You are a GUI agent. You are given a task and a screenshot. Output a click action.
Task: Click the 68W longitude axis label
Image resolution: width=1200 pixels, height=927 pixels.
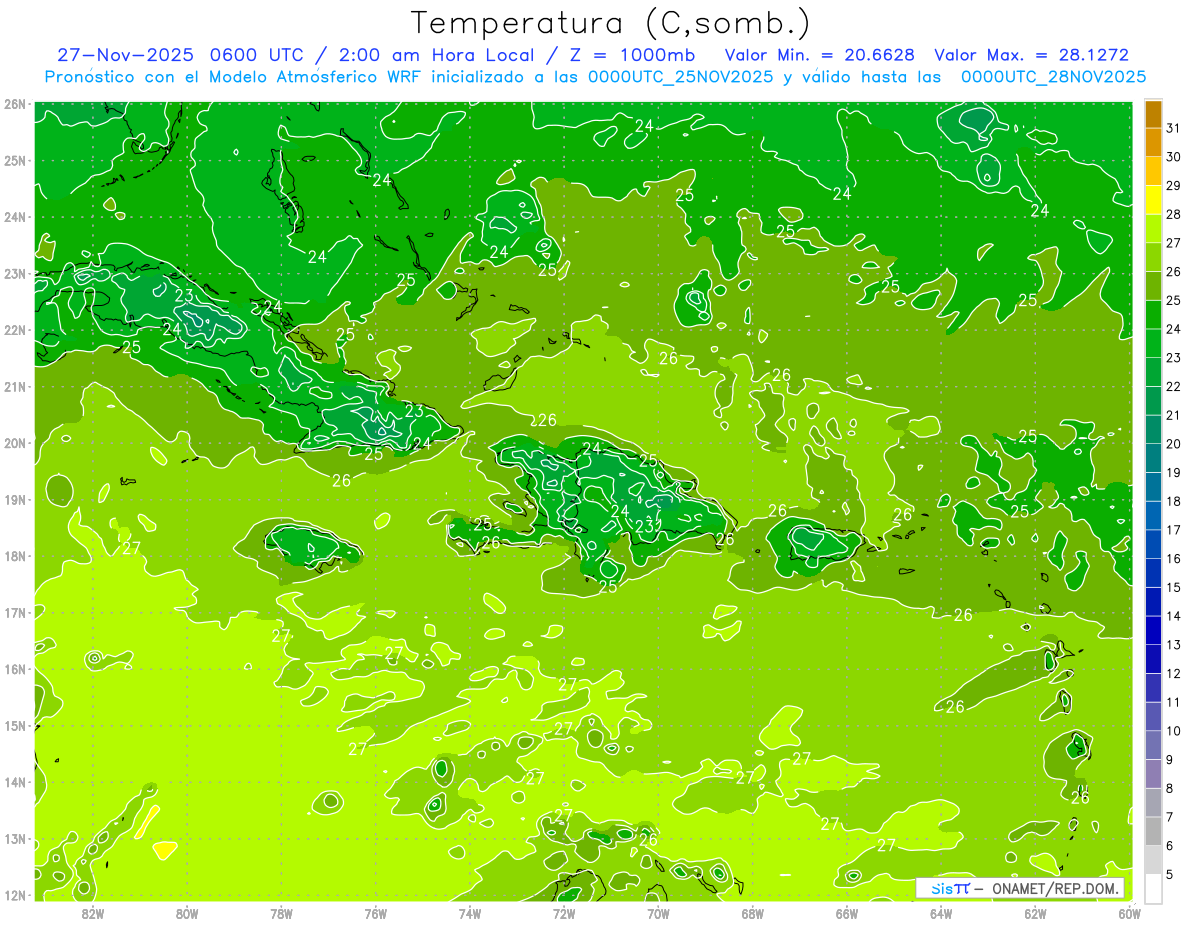[x=753, y=913]
